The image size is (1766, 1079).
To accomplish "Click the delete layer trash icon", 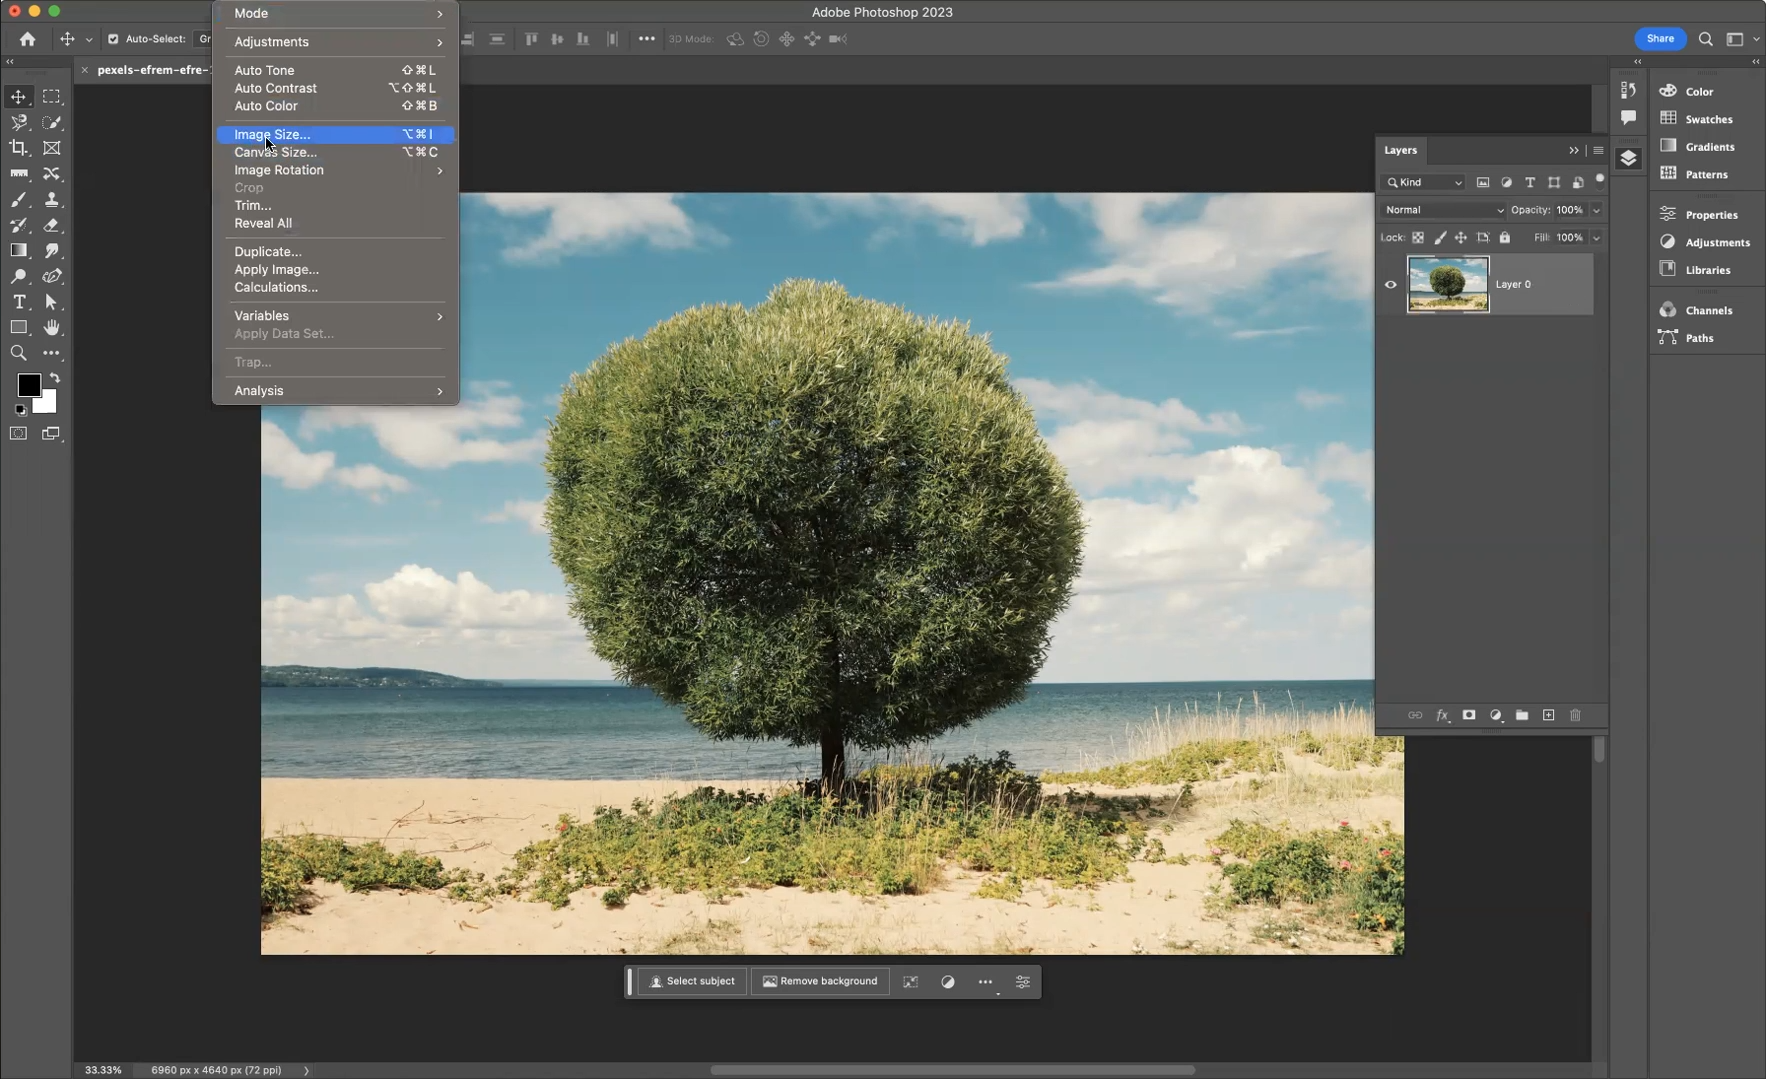I will coord(1575,715).
